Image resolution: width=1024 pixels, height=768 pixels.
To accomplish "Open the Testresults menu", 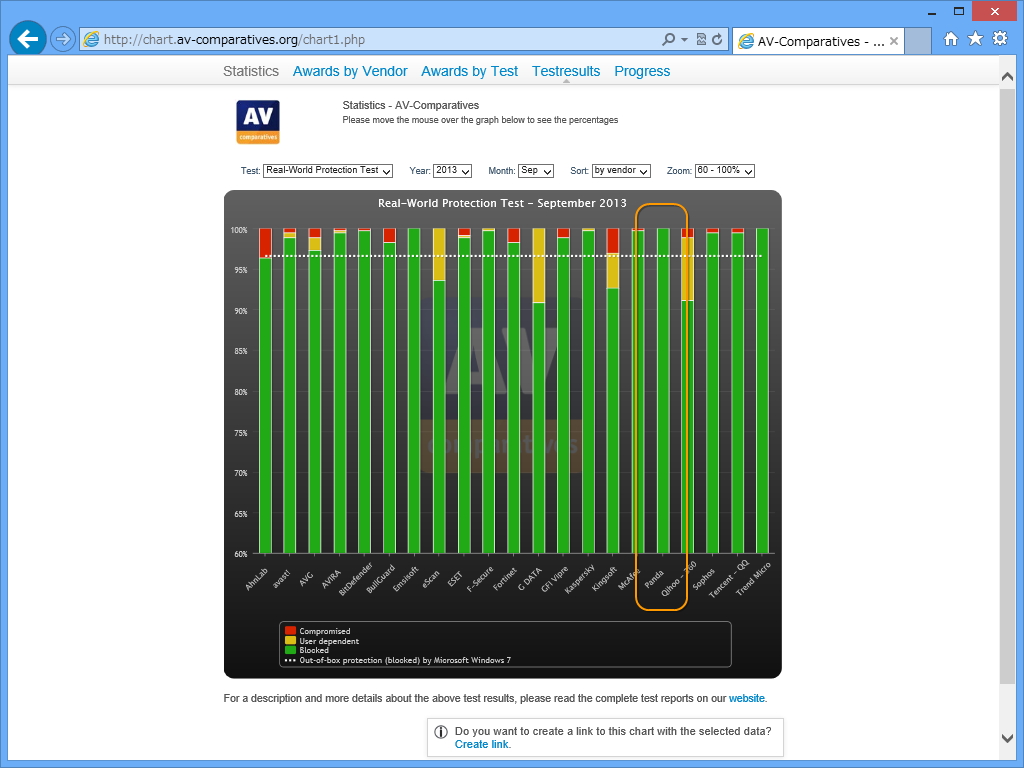I will (566, 71).
